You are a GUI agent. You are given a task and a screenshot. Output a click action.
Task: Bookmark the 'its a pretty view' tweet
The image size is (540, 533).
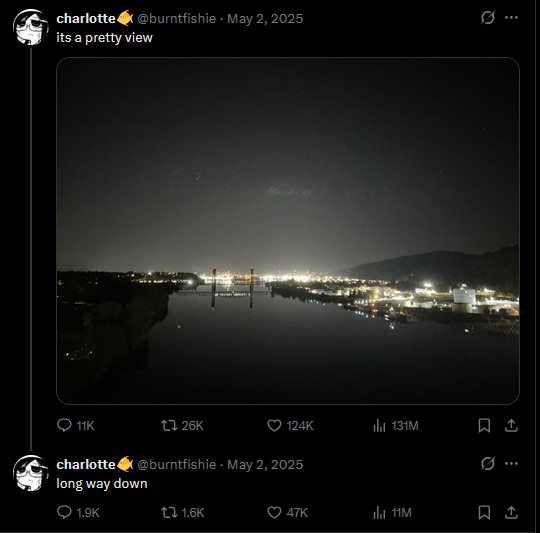[x=484, y=426]
